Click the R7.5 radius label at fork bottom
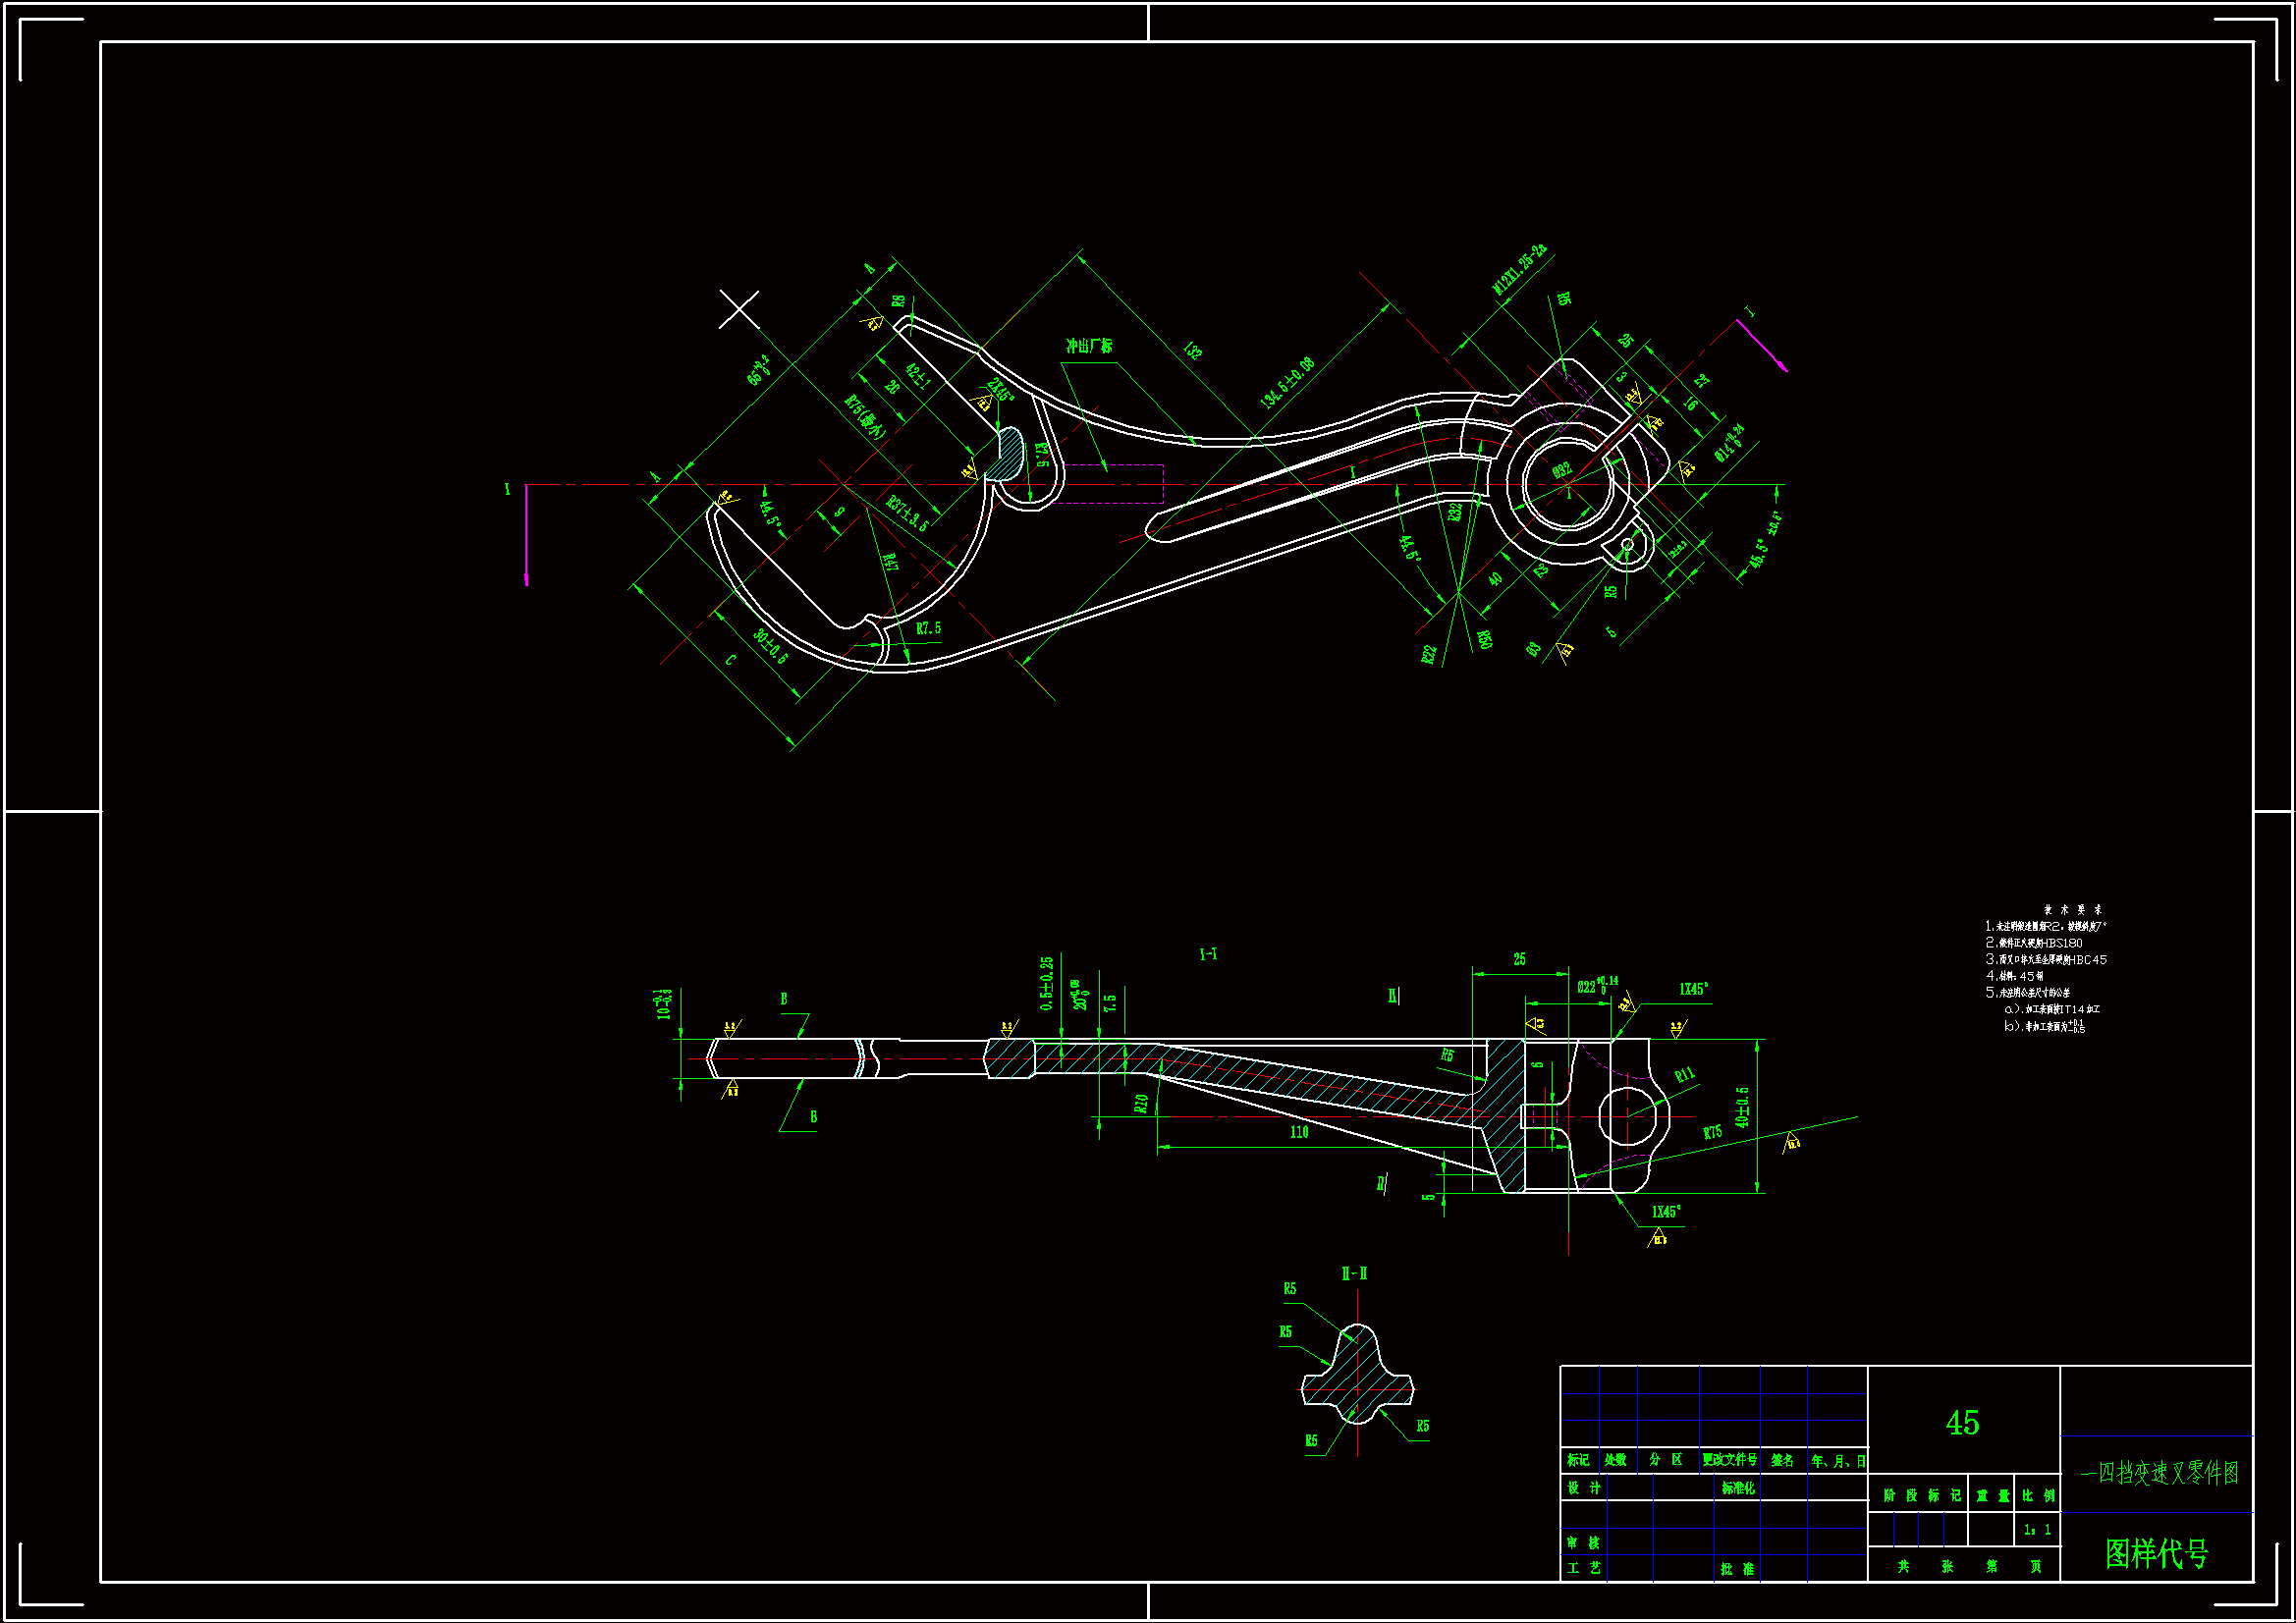This screenshot has width=2296, height=1623. [929, 628]
